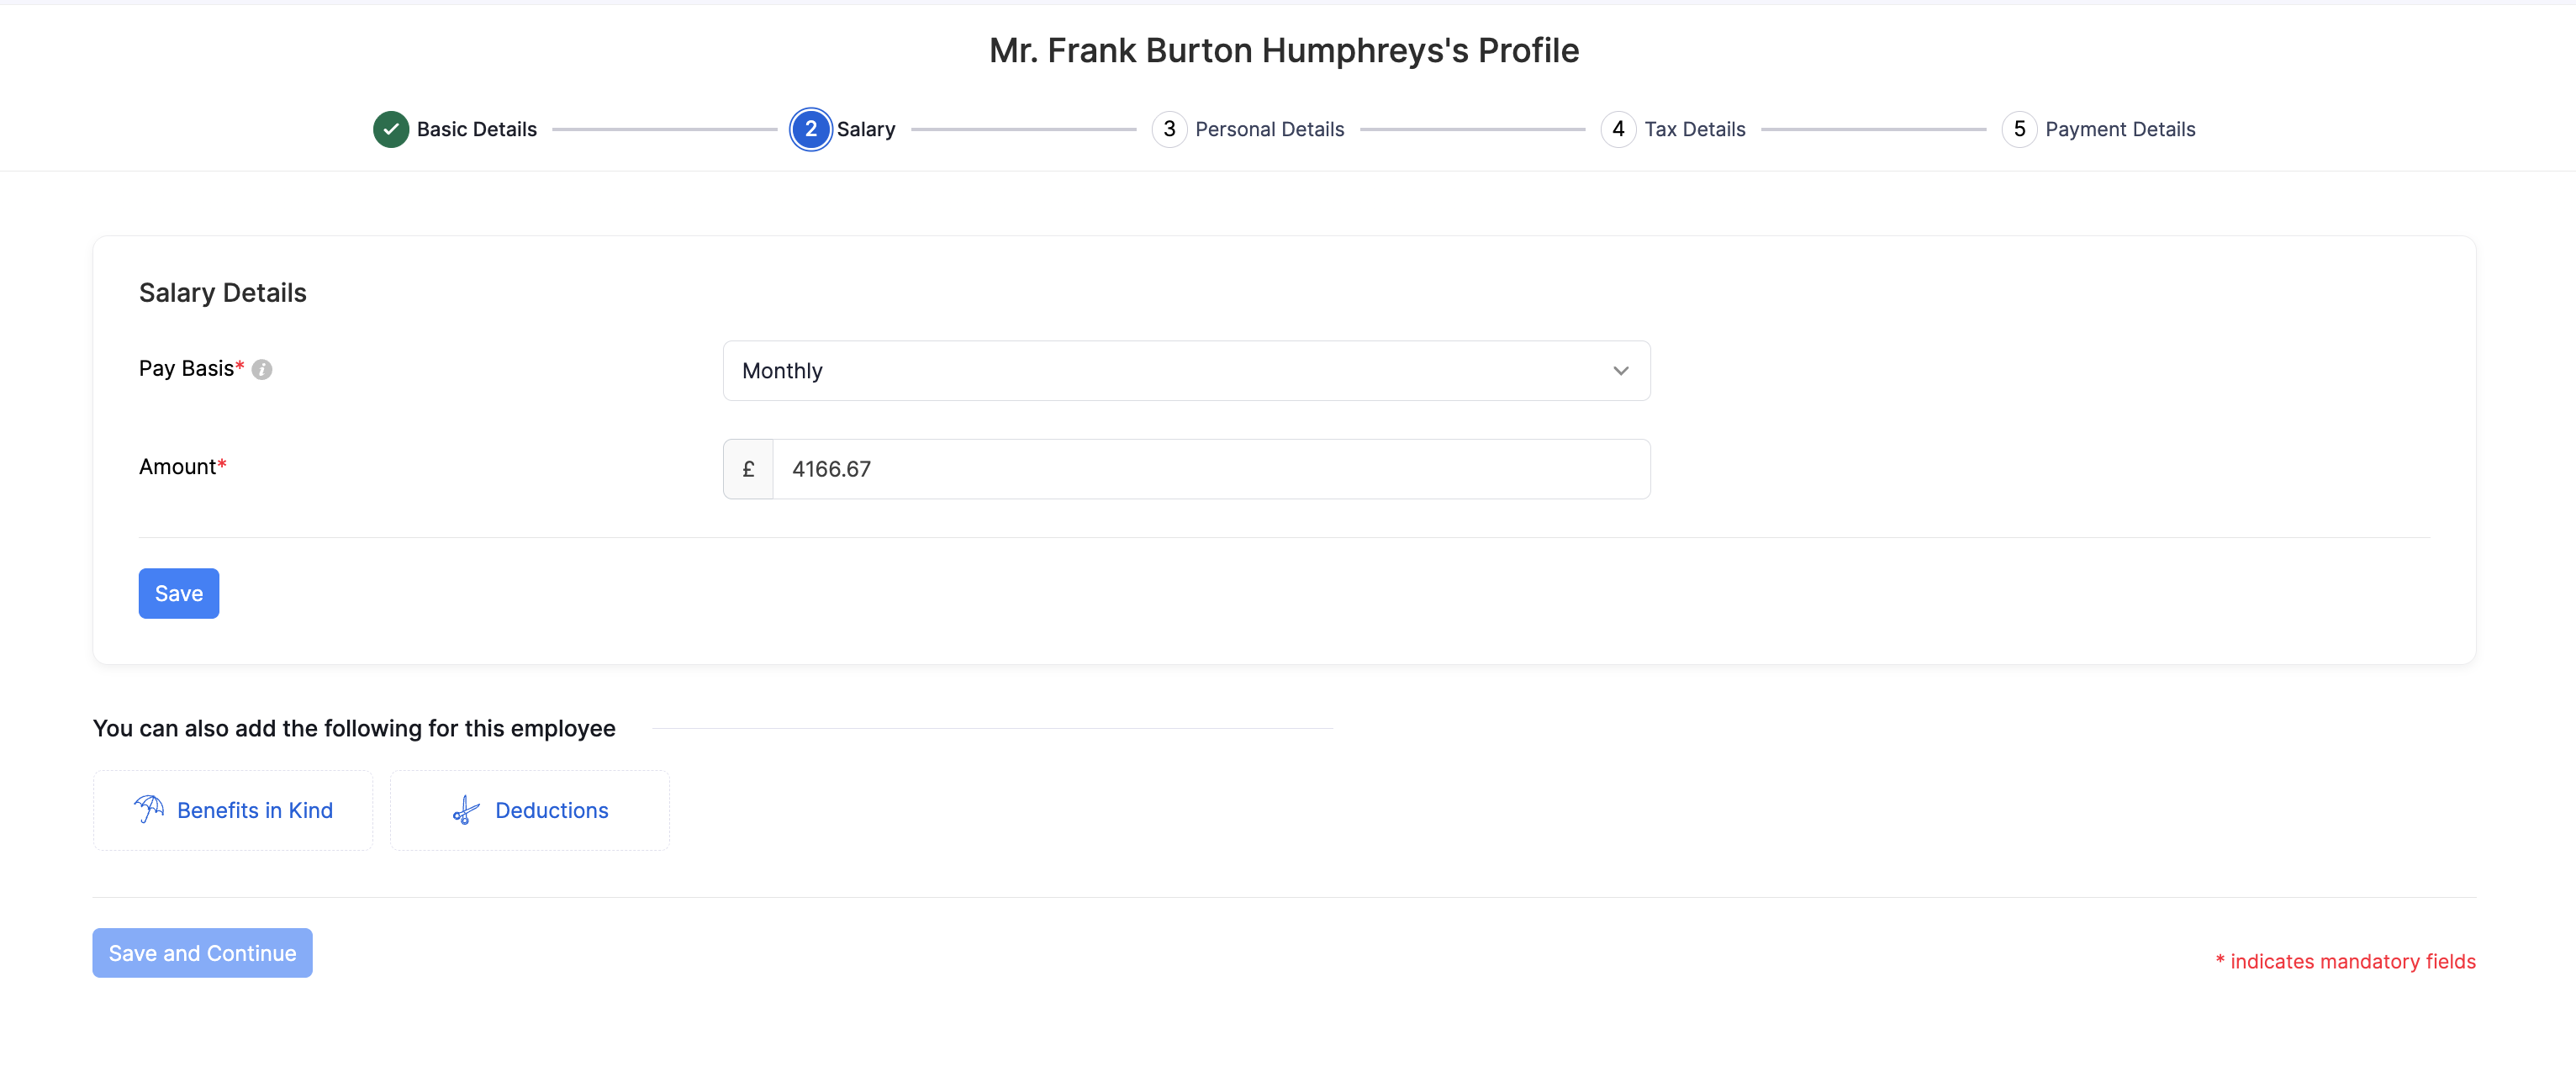The image size is (2576, 1066).
Task: Click the Pay Basis info icon
Action: [x=262, y=370]
